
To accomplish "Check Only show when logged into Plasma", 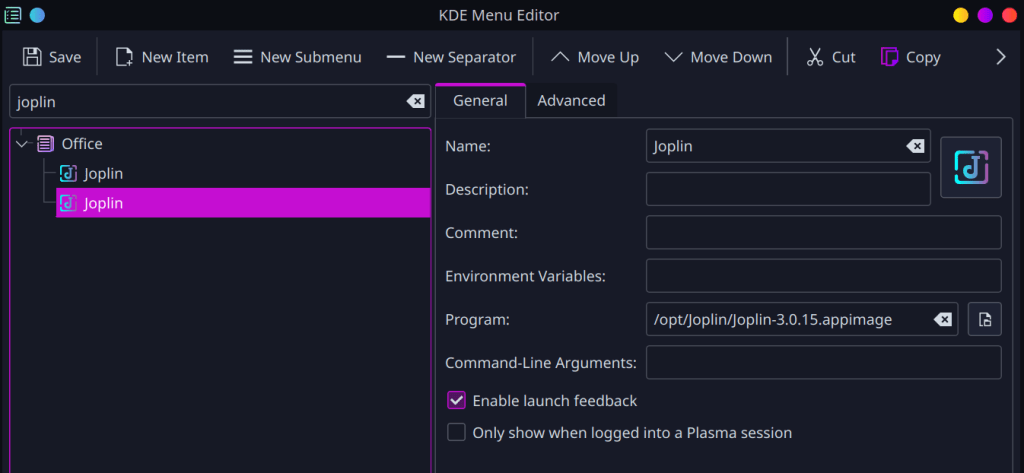I will pos(457,433).
